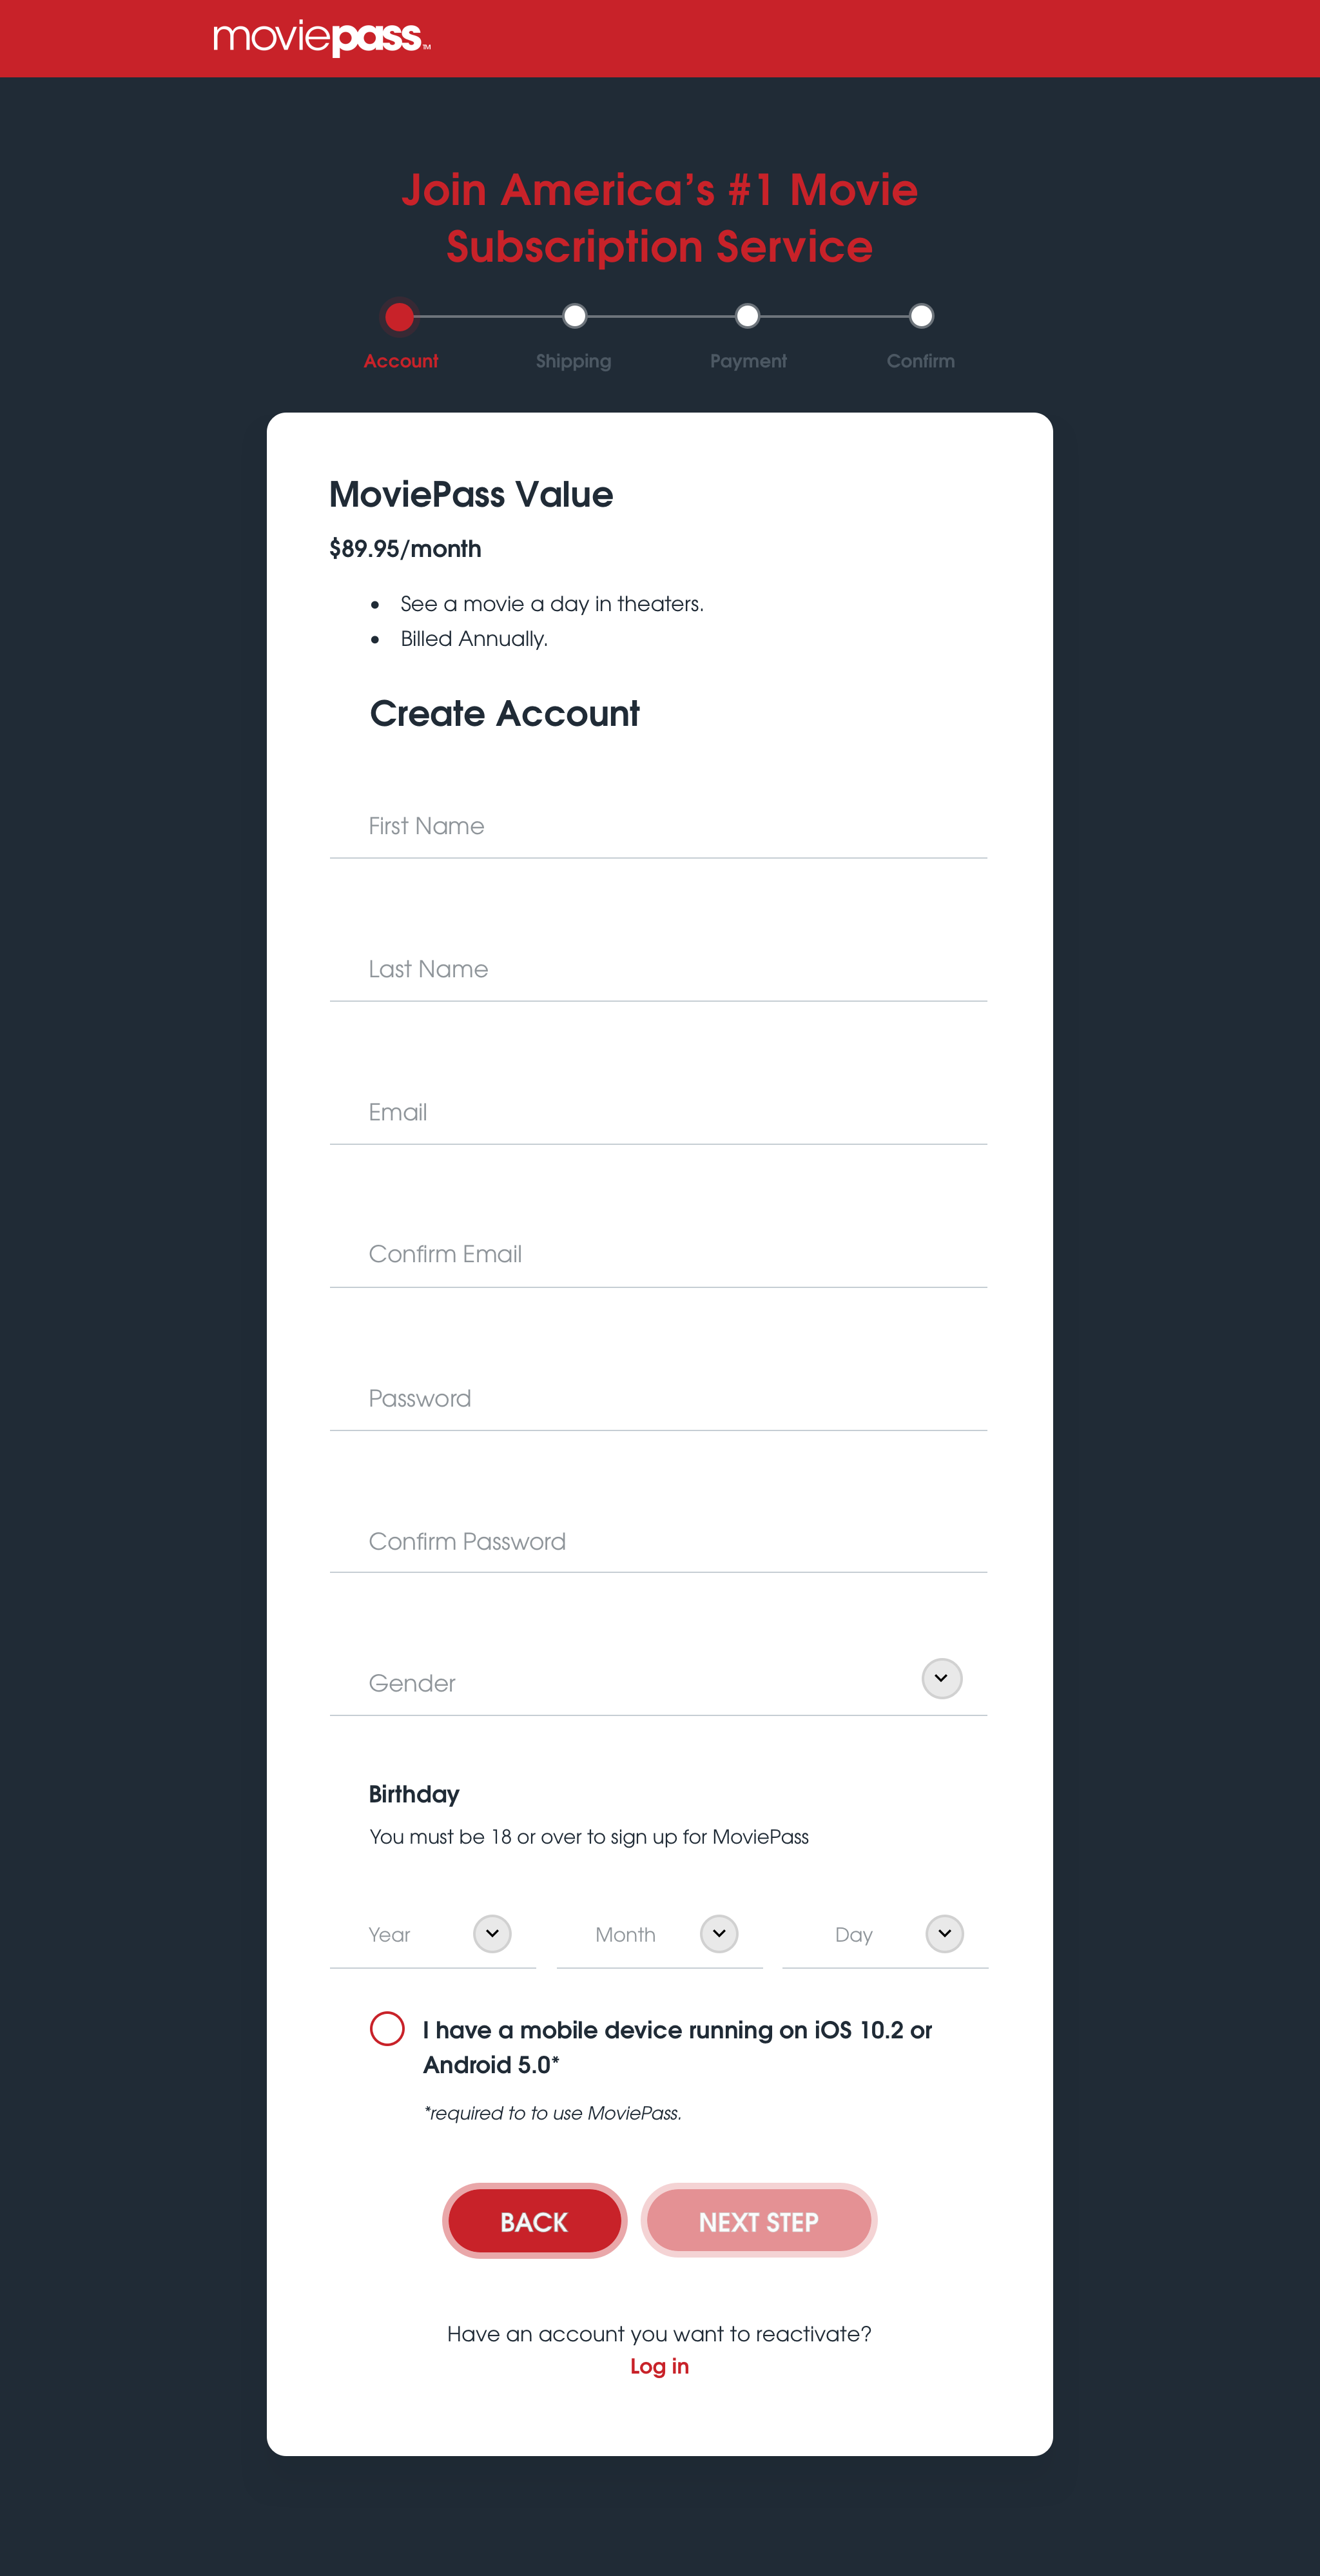Viewport: 1320px width, 2576px height.
Task: Click into the Confirm Email field
Action: (658, 1255)
